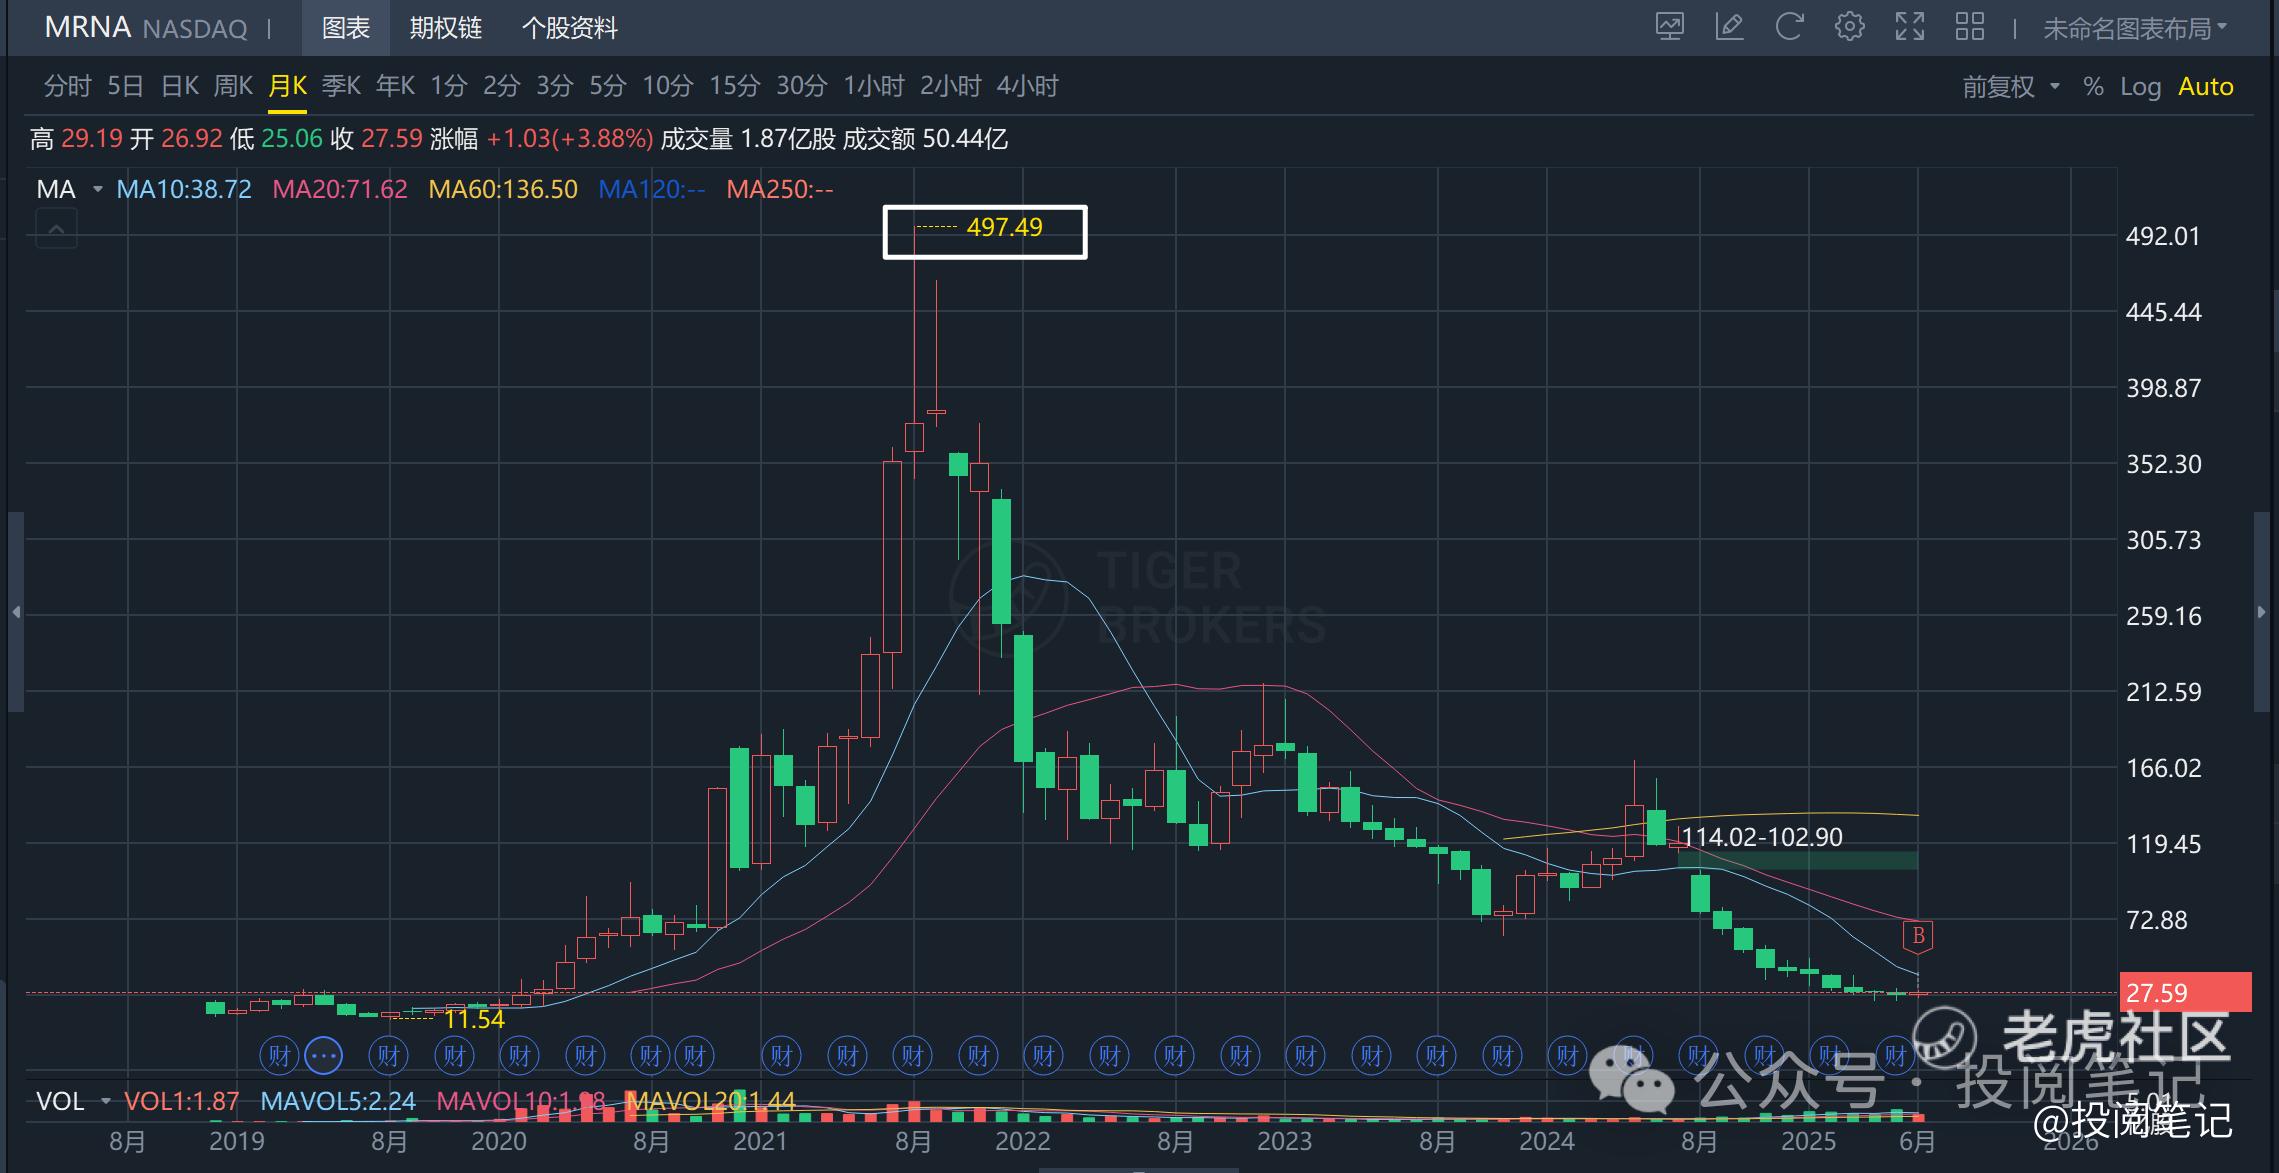Click the VOL1:1.87 volume label

181,1101
